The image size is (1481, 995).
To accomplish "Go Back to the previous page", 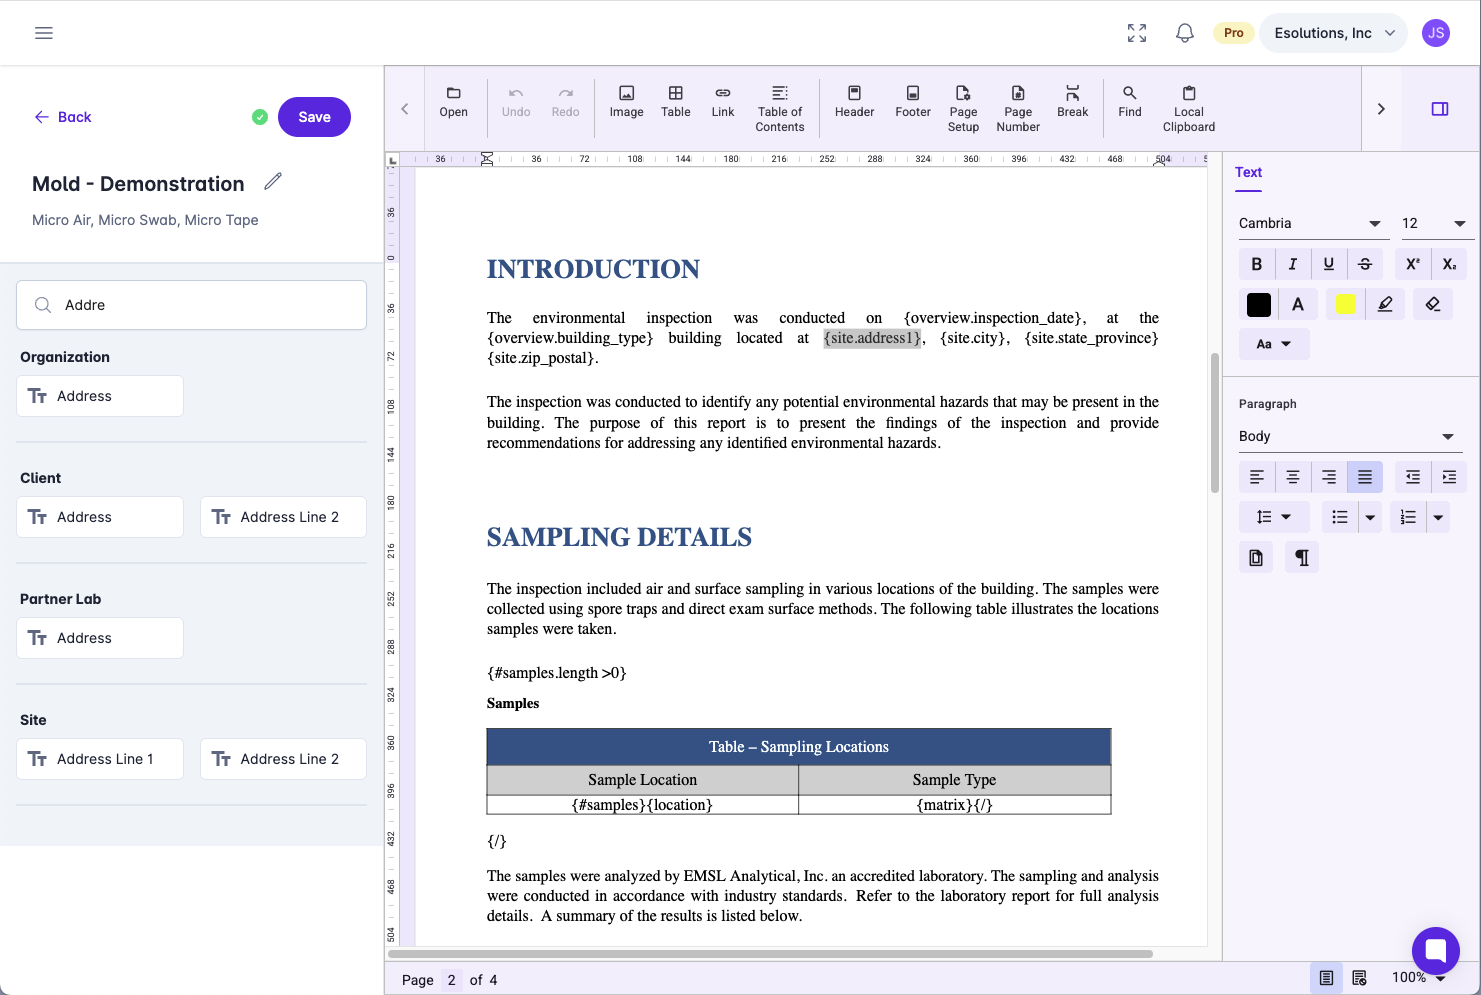I will (x=63, y=117).
